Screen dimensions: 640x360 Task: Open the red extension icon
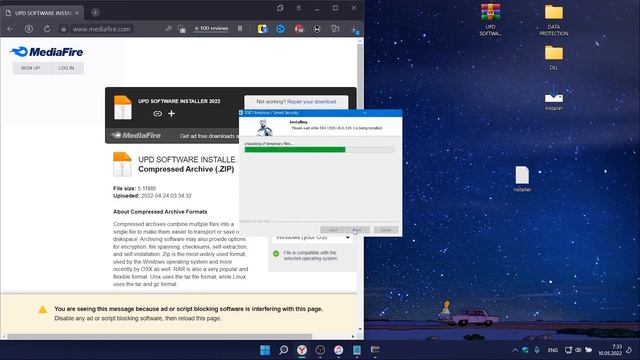[299, 29]
